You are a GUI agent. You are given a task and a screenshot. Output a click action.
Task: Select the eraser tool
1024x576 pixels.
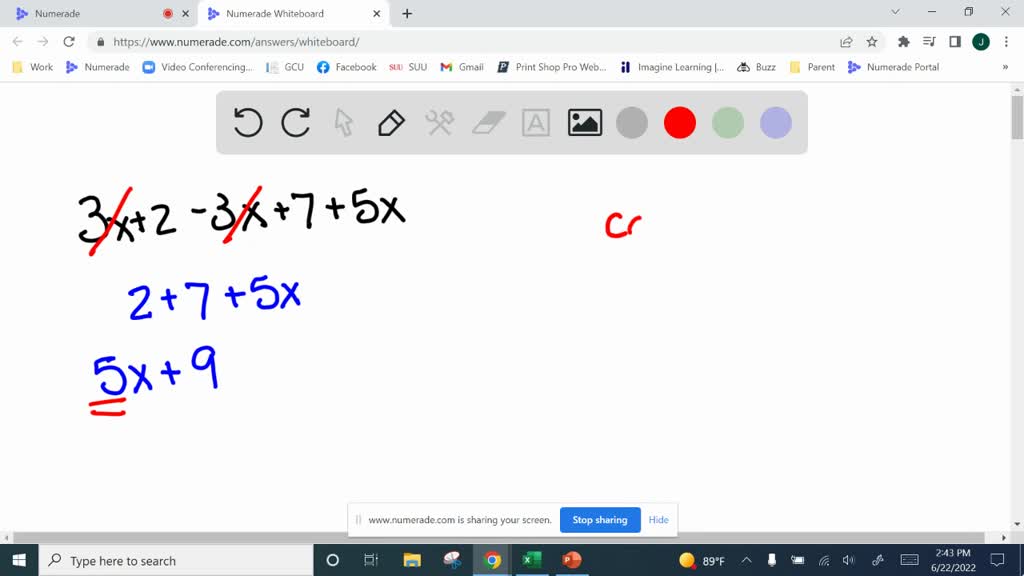(x=487, y=122)
